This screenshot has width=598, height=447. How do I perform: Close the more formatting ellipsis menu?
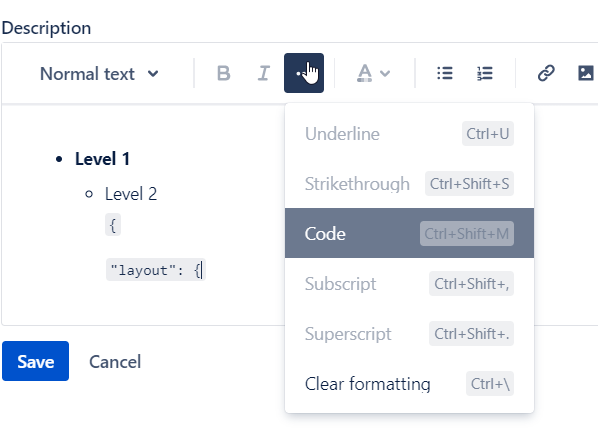(304, 73)
